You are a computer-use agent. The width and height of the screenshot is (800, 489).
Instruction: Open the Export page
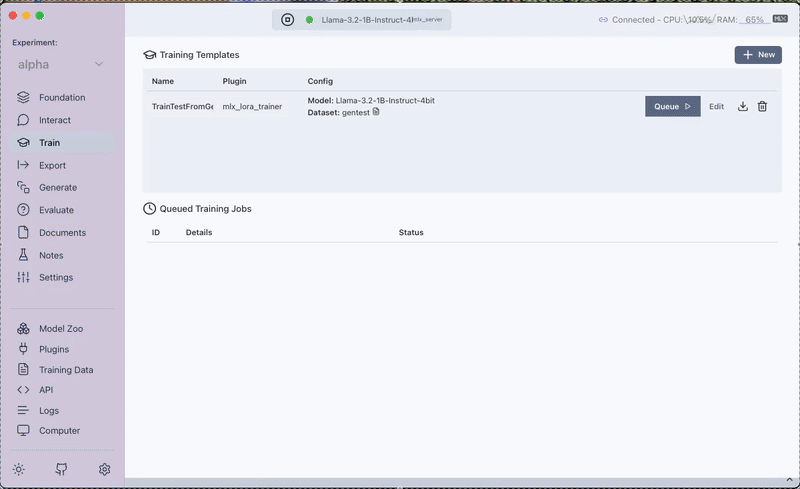click(x=52, y=165)
